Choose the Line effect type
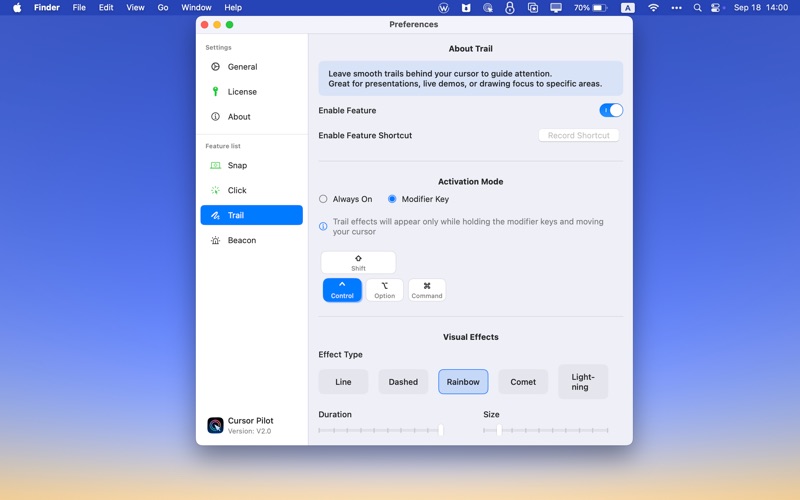Image resolution: width=800 pixels, height=500 pixels. click(343, 382)
